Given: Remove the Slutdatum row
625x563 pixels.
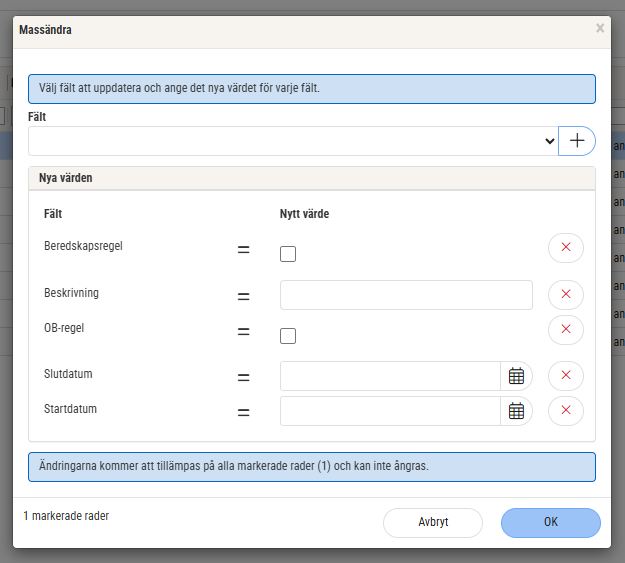Looking at the screenshot, I should point(565,375).
